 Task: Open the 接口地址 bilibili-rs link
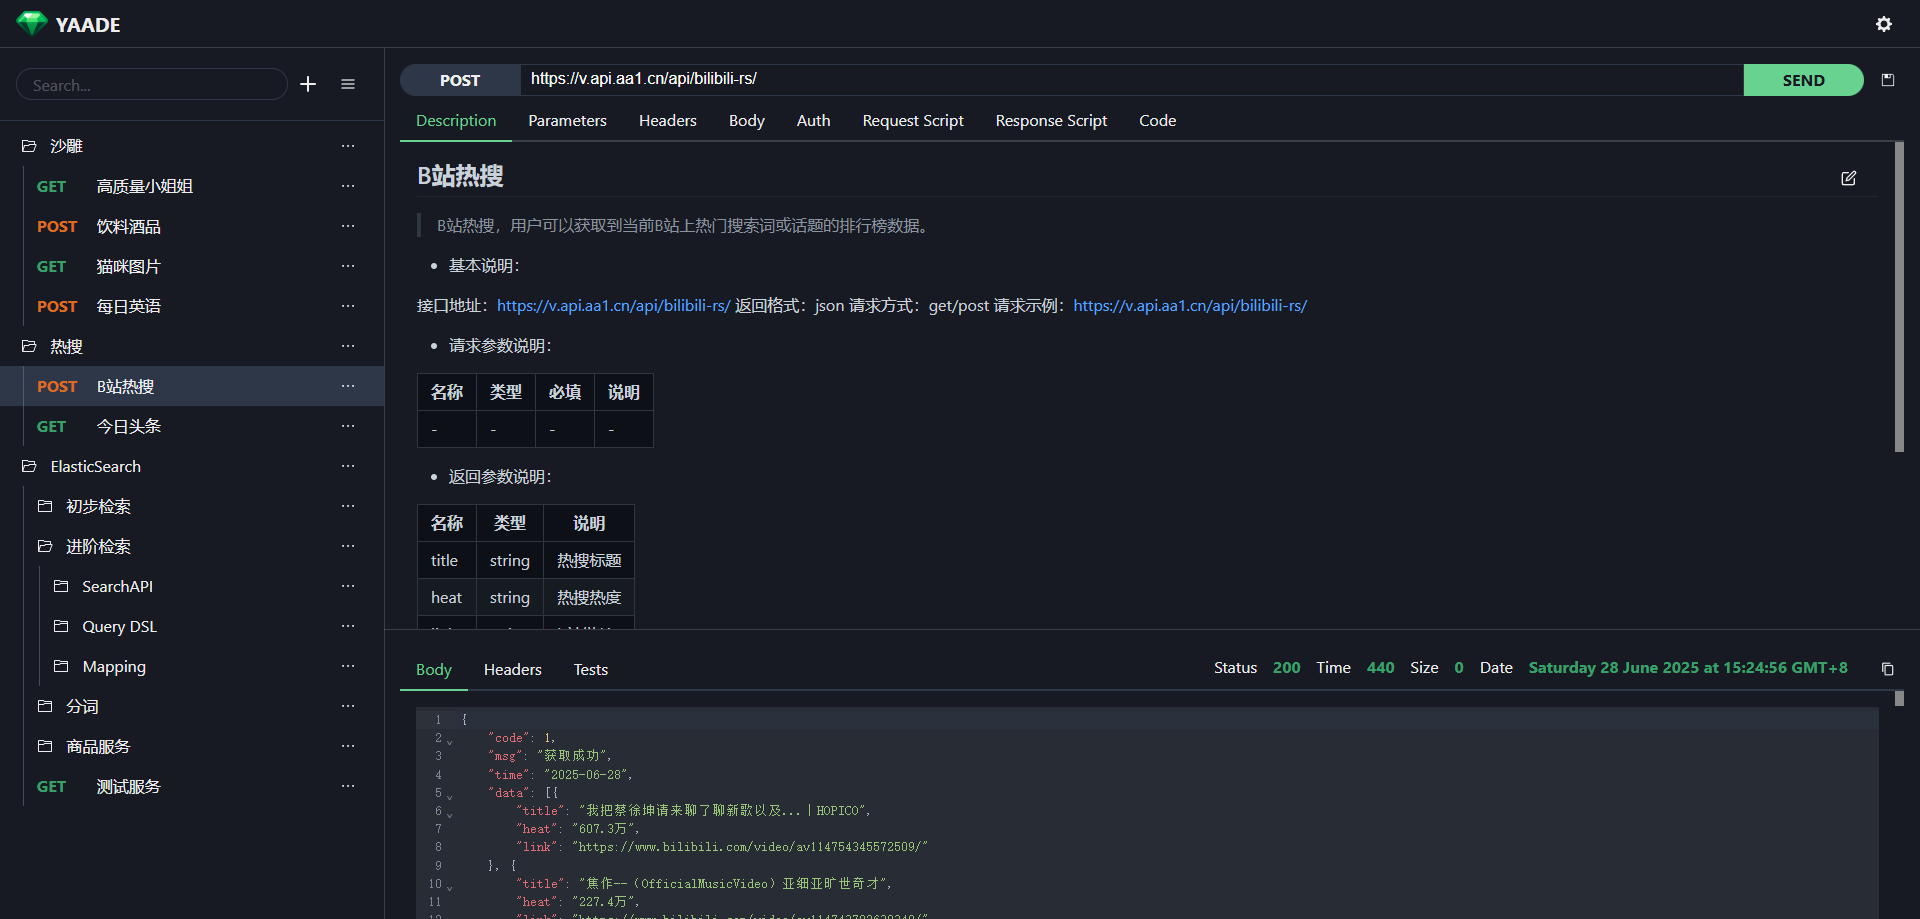613,306
